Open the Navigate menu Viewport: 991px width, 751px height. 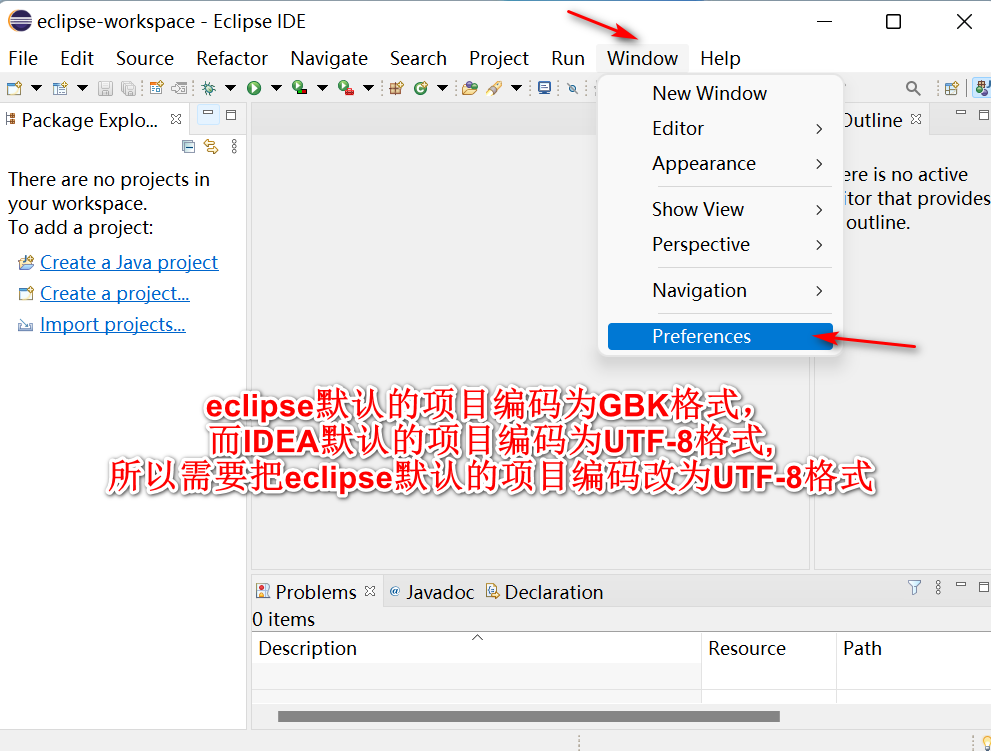pos(329,58)
